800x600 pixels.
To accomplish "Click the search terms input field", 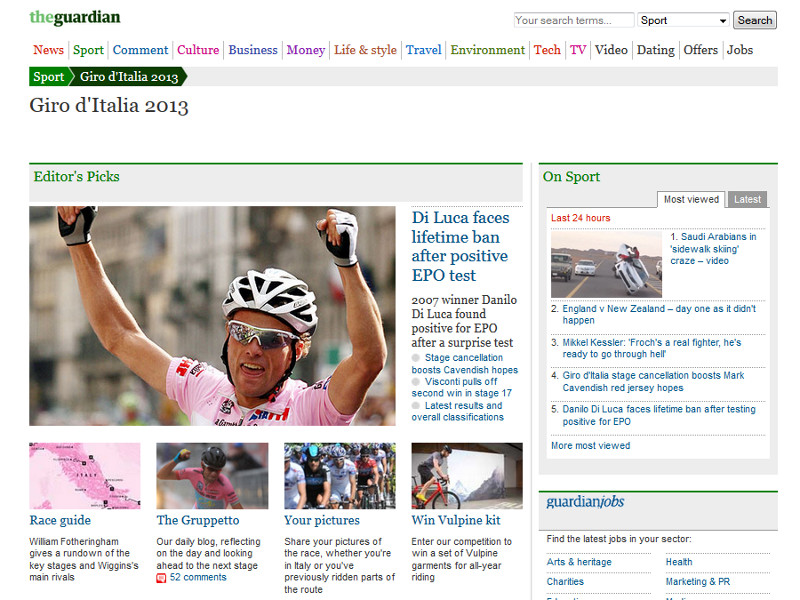I will point(573,20).
